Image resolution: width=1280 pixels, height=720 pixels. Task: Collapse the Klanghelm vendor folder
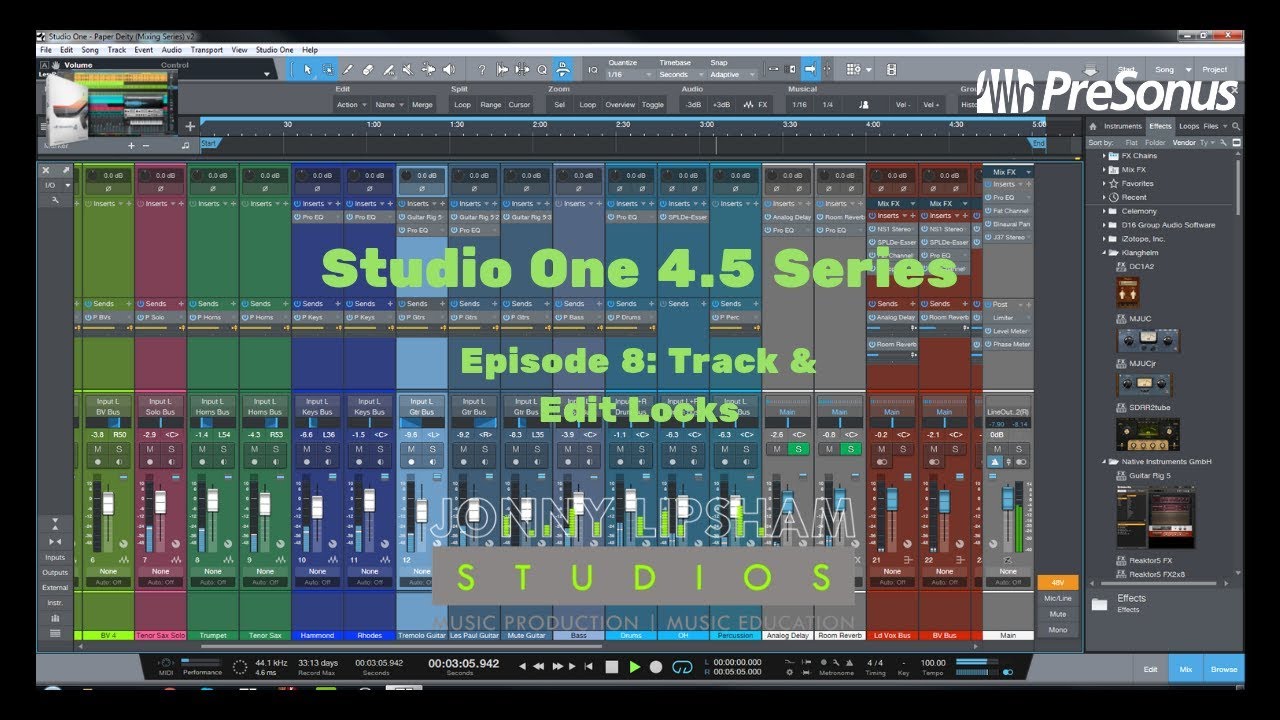(1104, 253)
